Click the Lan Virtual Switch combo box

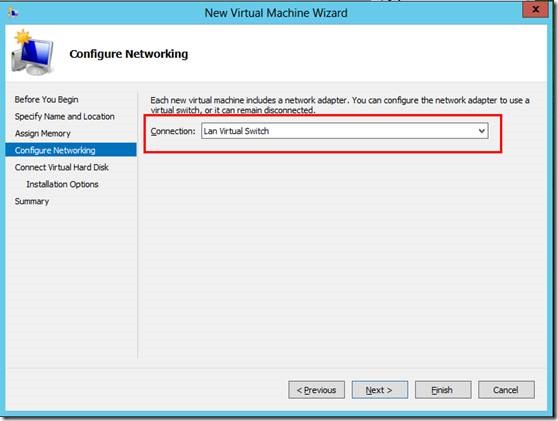[344, 131]
